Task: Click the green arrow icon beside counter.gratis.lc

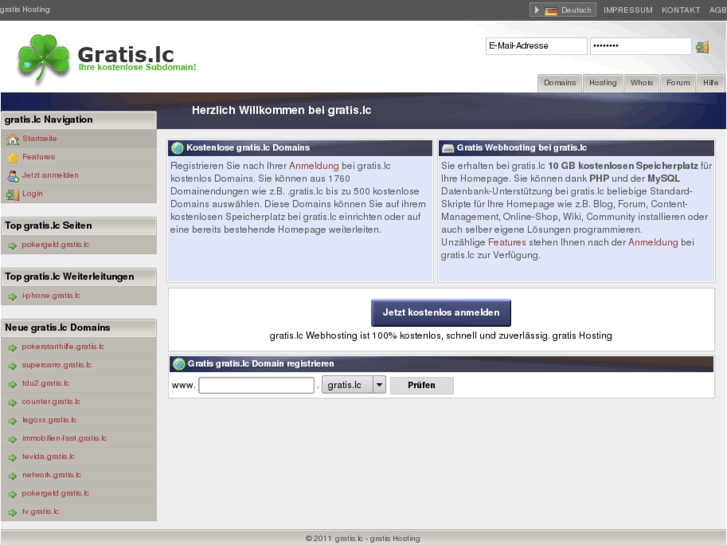Action: (13, 402)
